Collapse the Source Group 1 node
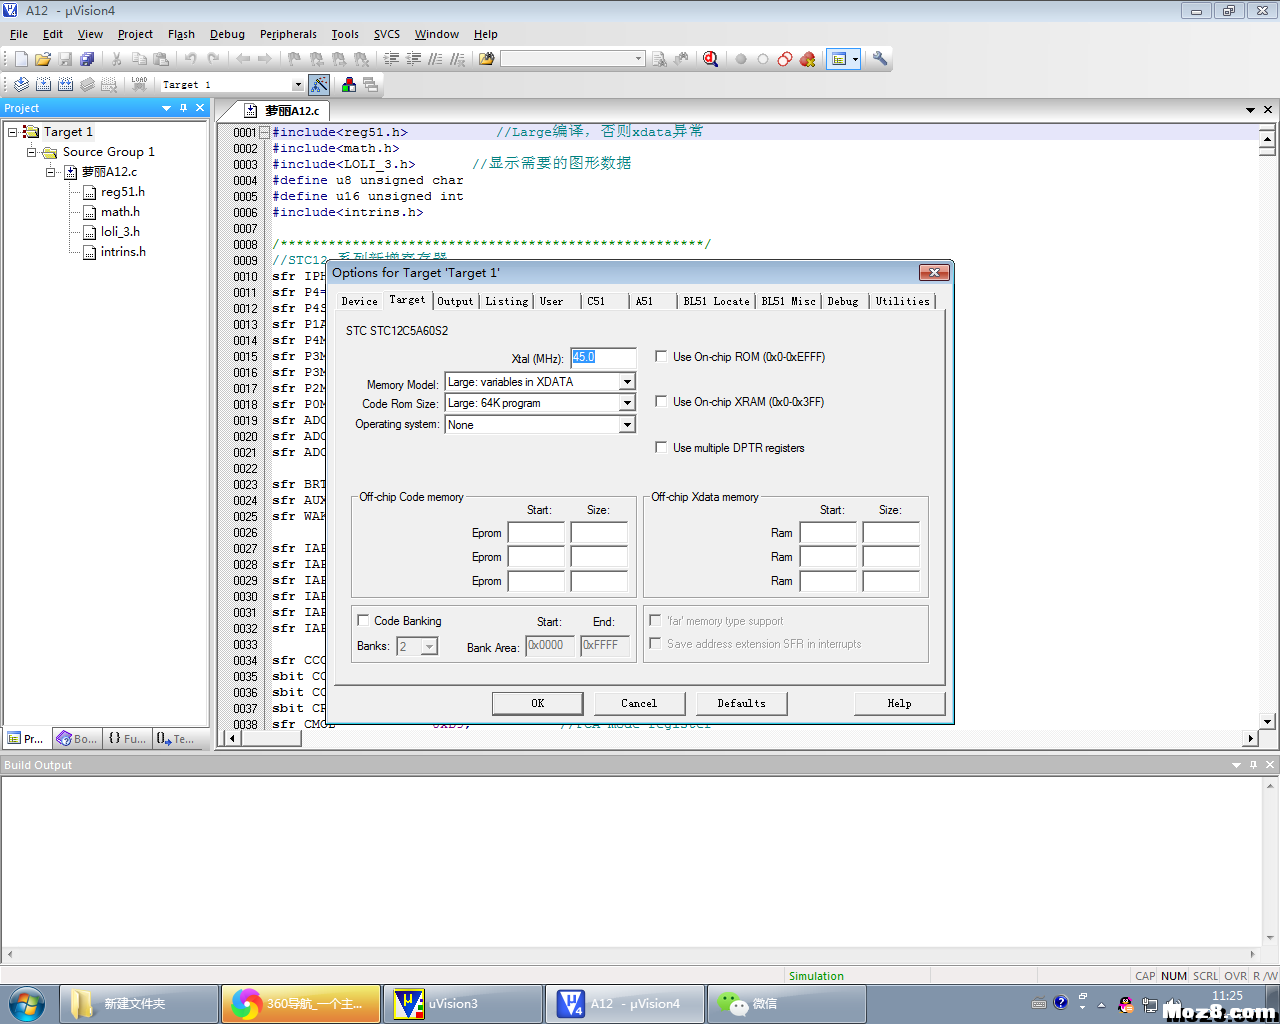 click(32, 152)
